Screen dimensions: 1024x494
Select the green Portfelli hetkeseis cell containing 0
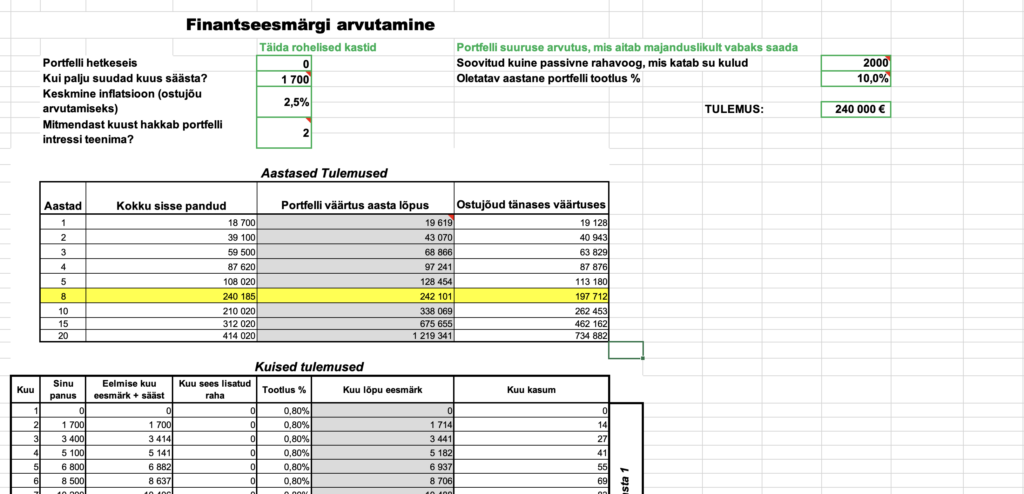[x=285, y=63]
